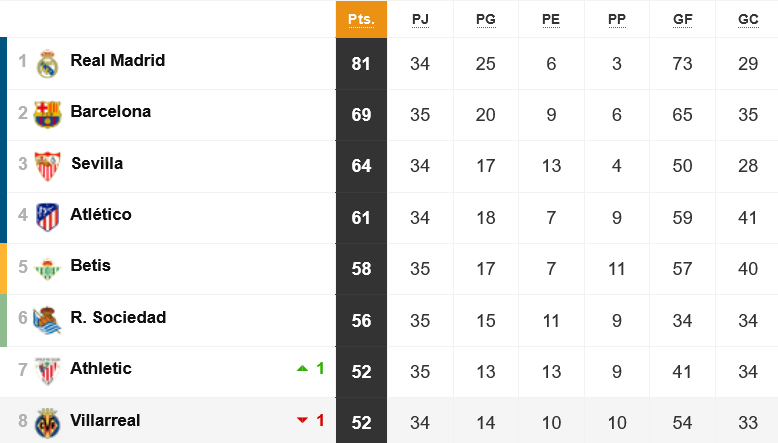Viewport: 778px width, 443px height.
Task: Go to the Sevilla team page
Action: [x=97, y=163]
